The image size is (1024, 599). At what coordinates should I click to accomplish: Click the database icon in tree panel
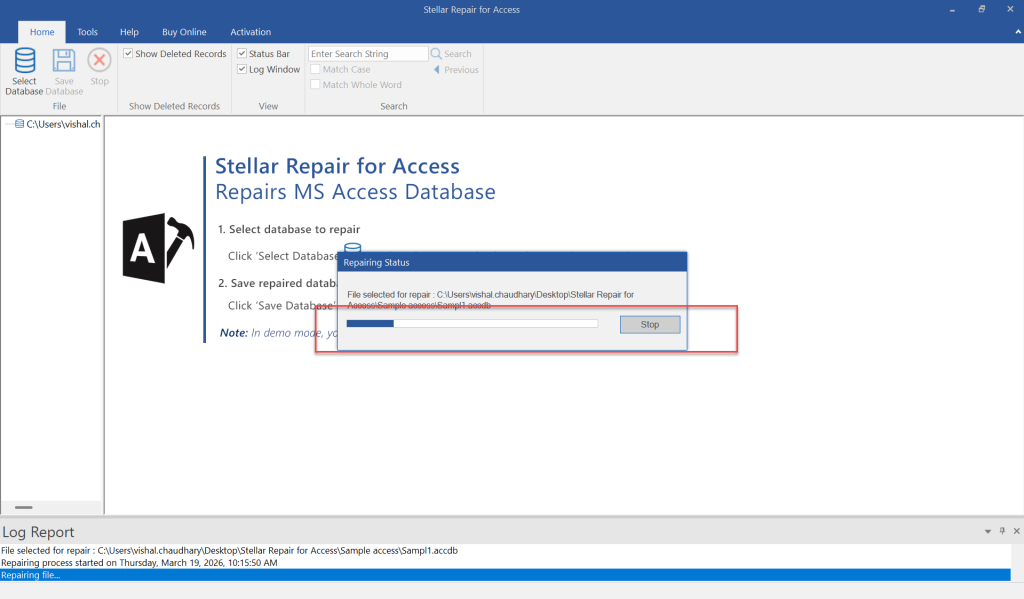click(20, 125)
